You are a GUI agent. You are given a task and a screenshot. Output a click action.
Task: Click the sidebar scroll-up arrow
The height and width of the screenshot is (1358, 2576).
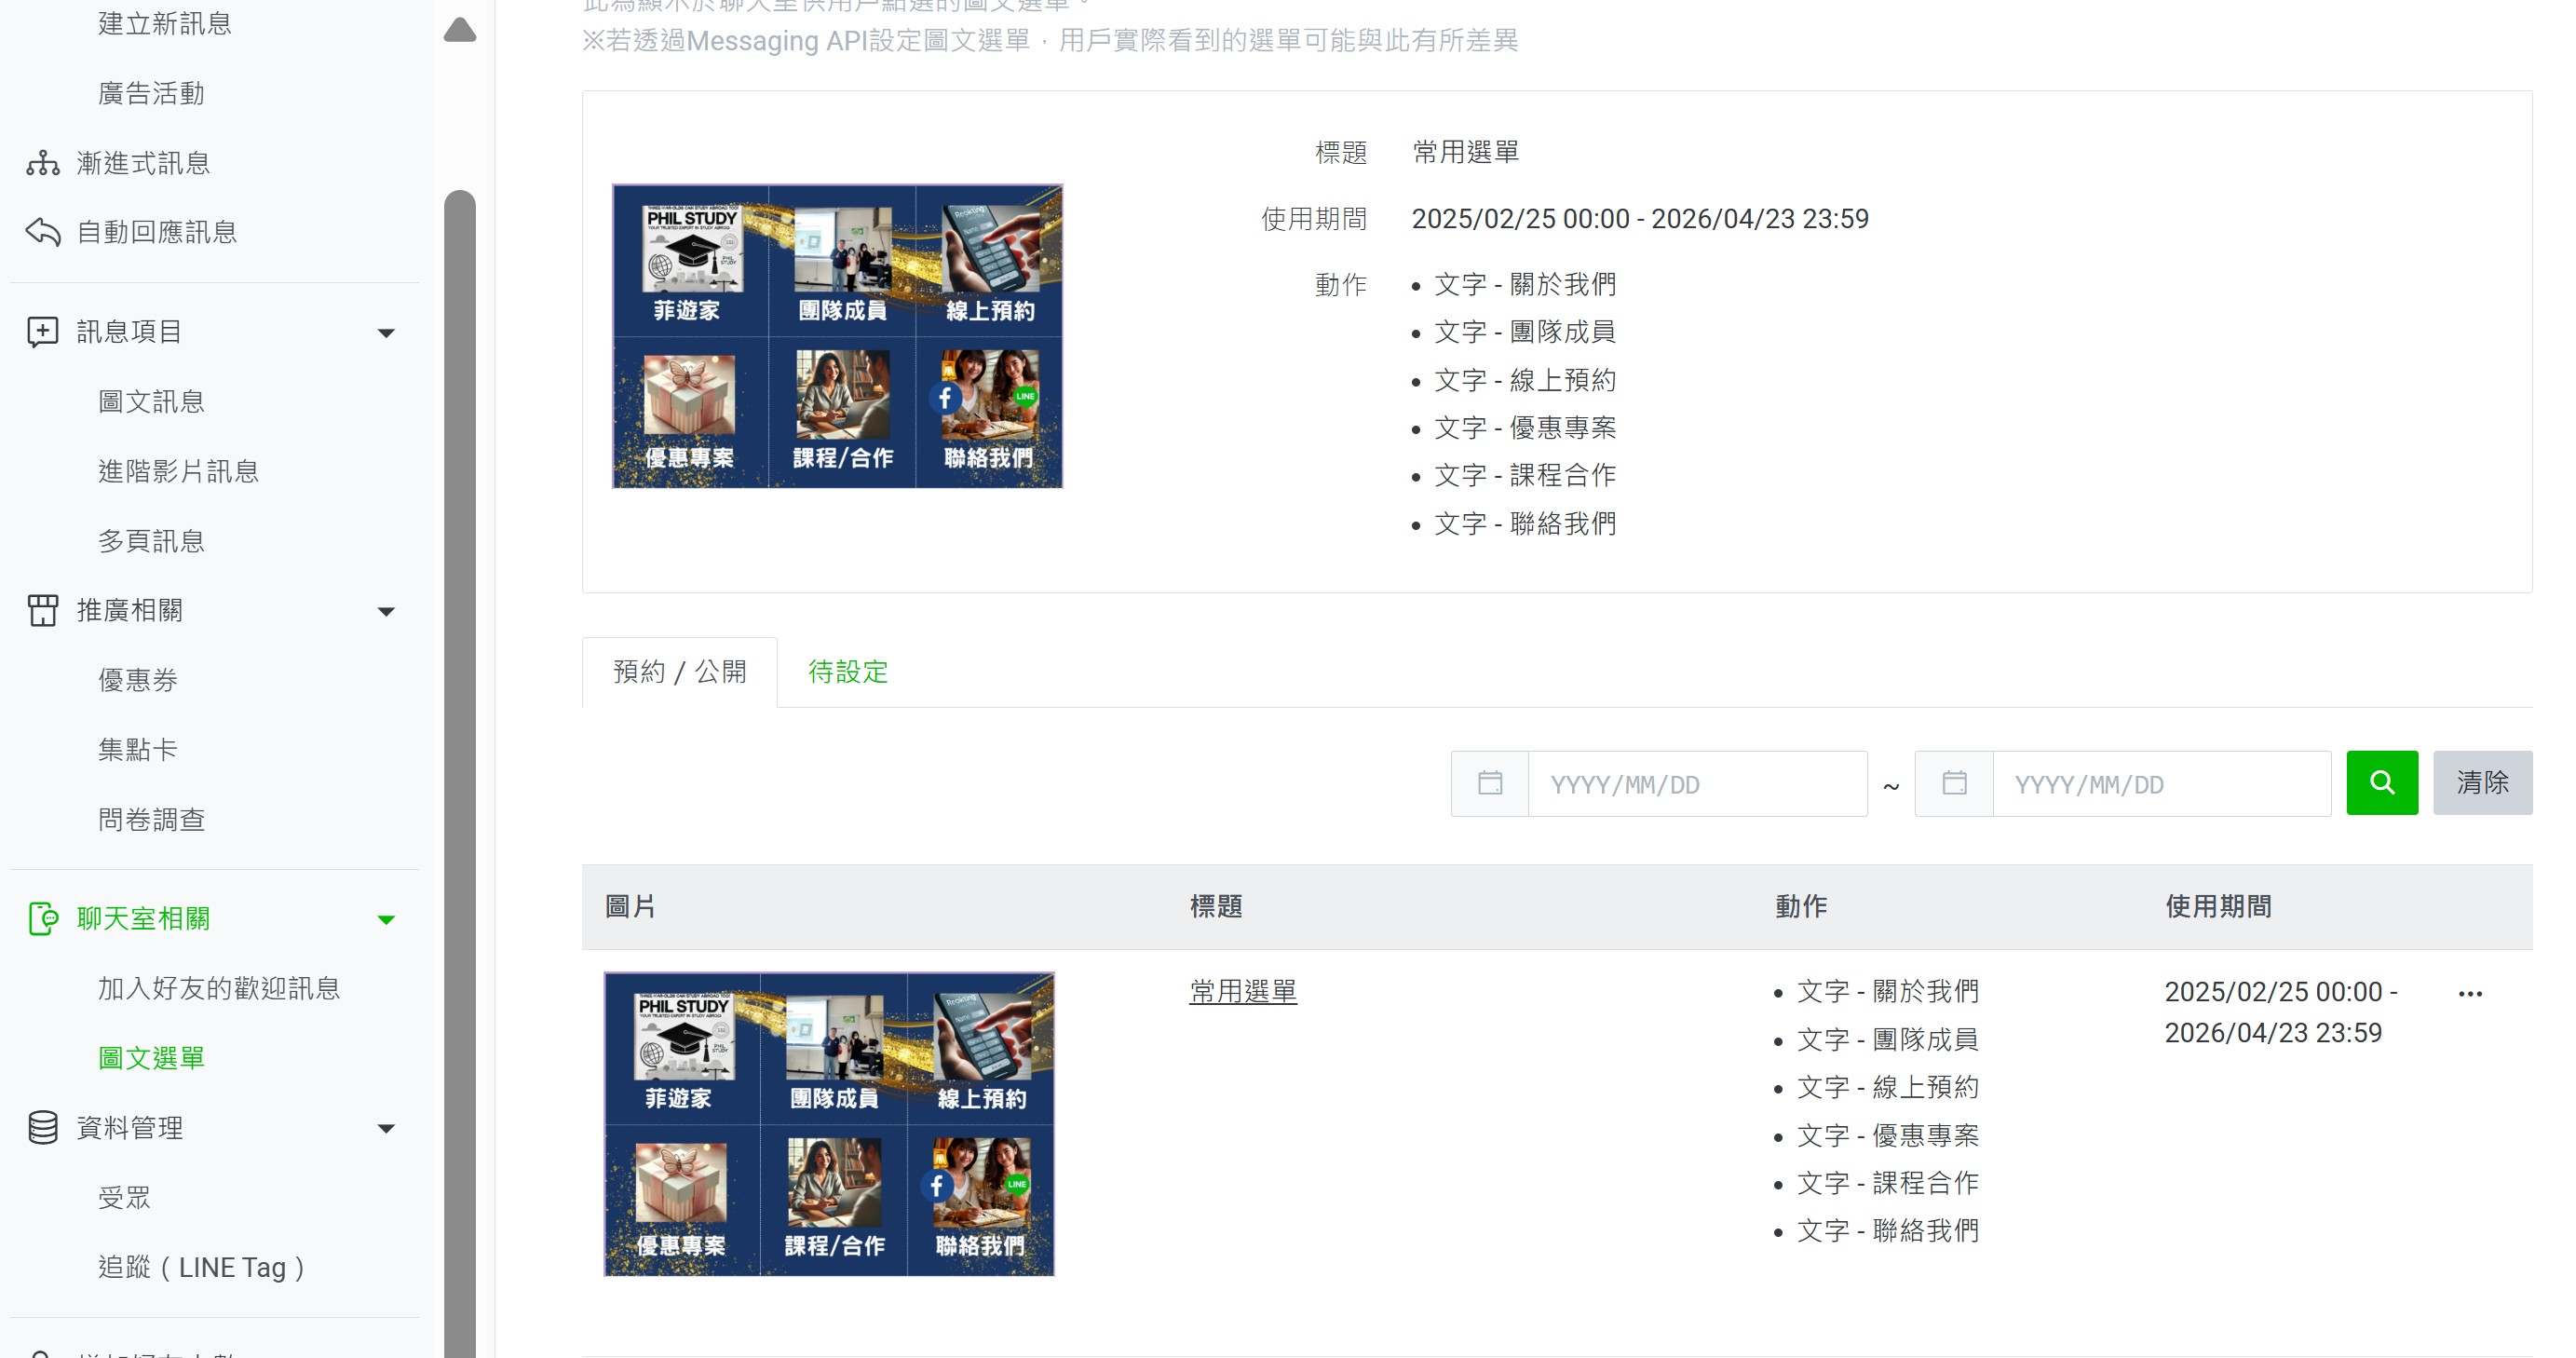click(x=460, y=29)
